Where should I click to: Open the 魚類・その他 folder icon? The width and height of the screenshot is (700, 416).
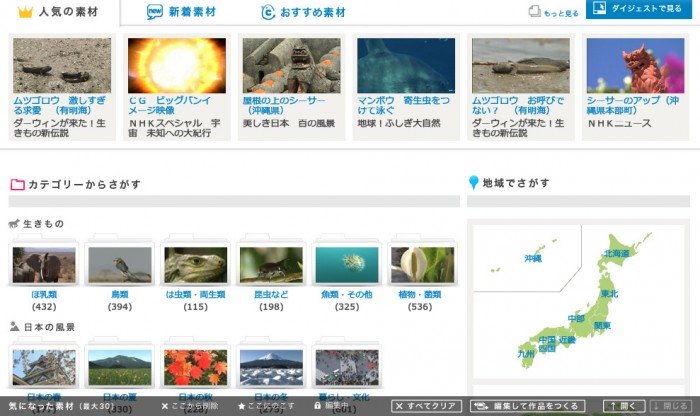pos(347,265)
